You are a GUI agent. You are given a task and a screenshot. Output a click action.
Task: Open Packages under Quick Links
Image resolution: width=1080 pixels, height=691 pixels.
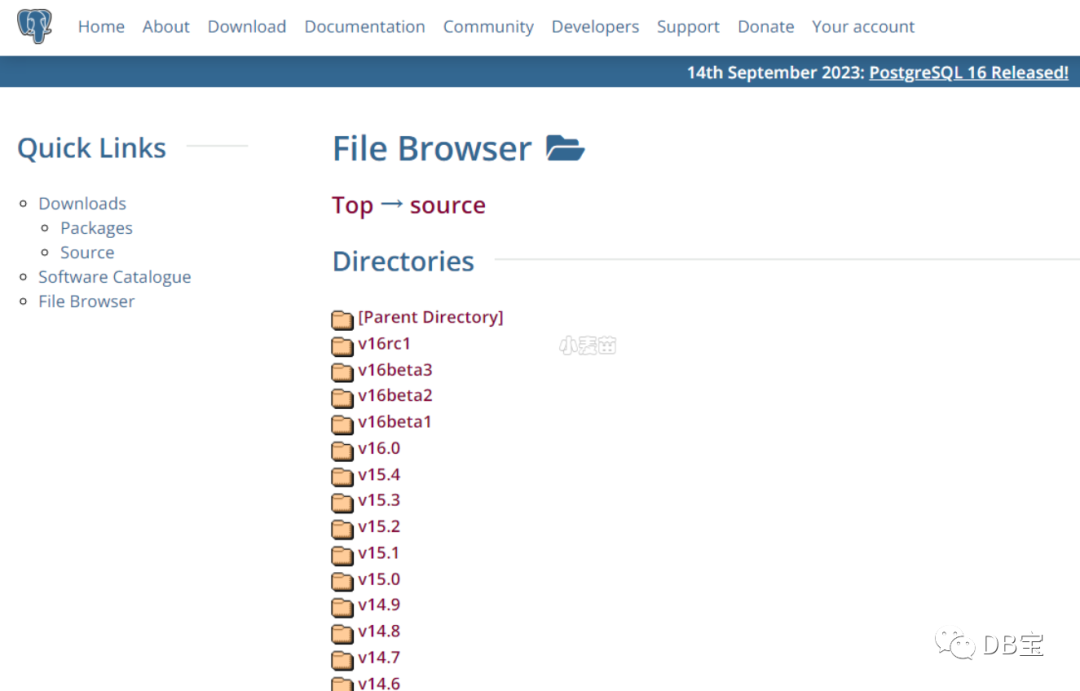pos(96,228)
